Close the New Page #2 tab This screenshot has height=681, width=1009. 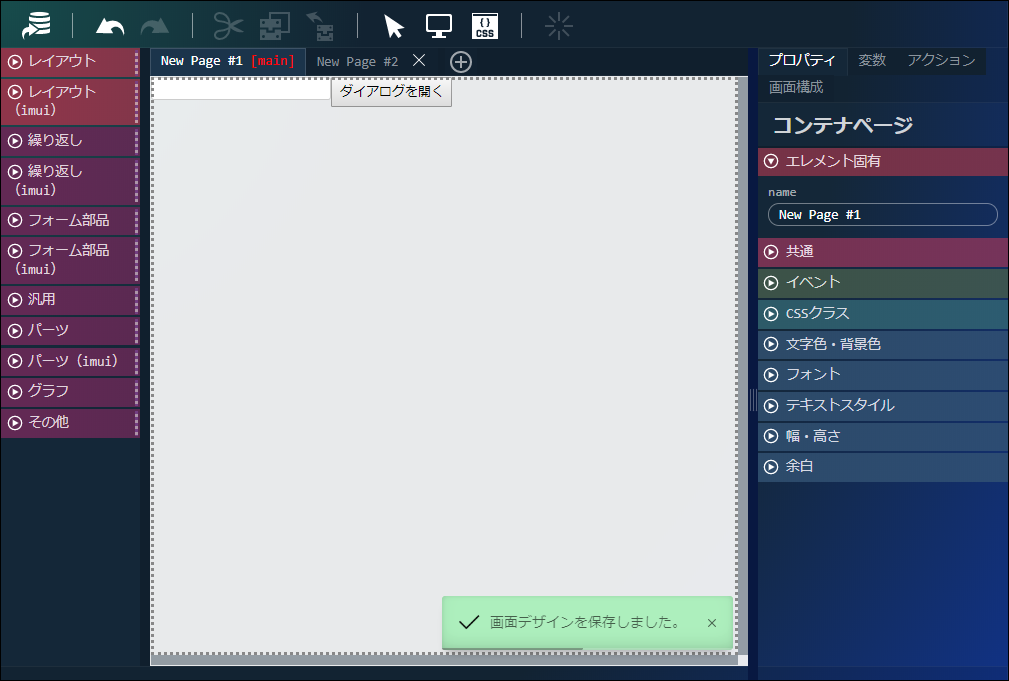click(419, 61)
